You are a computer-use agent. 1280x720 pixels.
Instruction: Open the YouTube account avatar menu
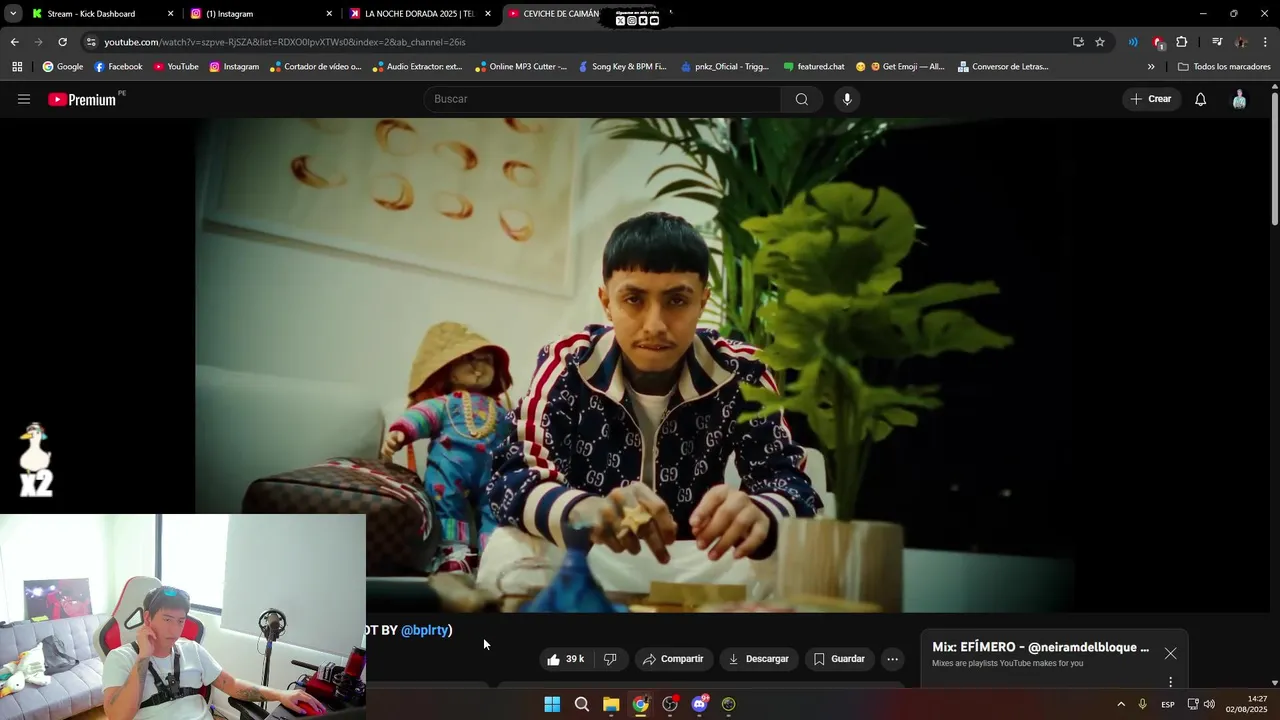pos(1239,99)
